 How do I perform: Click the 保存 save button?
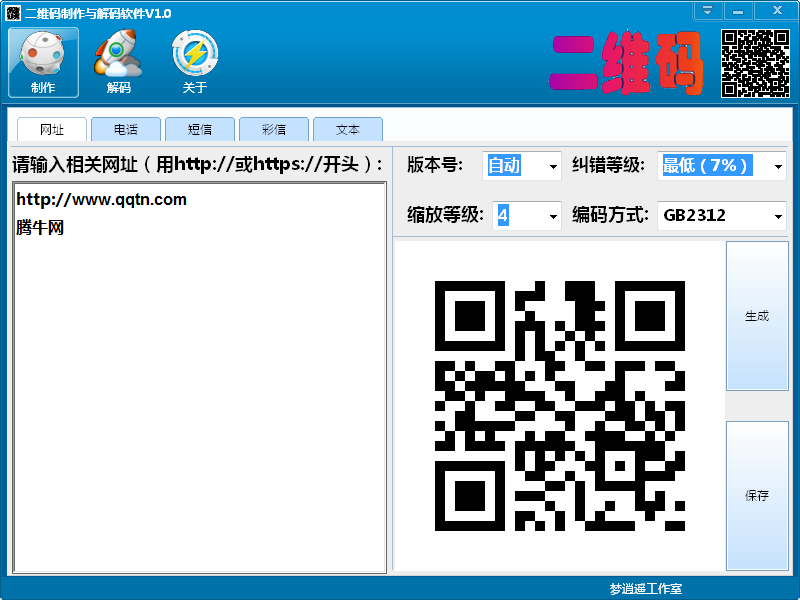tap(757, 496)
